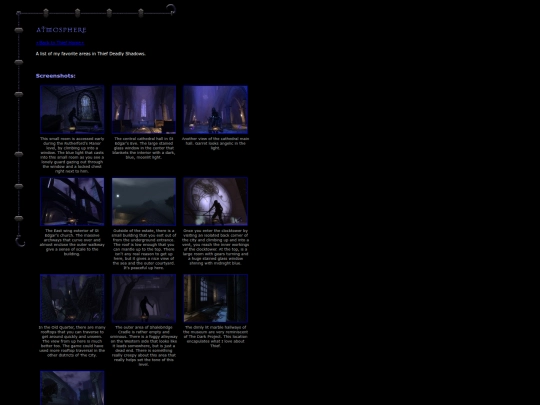Click the 'A list of my favorite areas' sentence

pos(91,54)
